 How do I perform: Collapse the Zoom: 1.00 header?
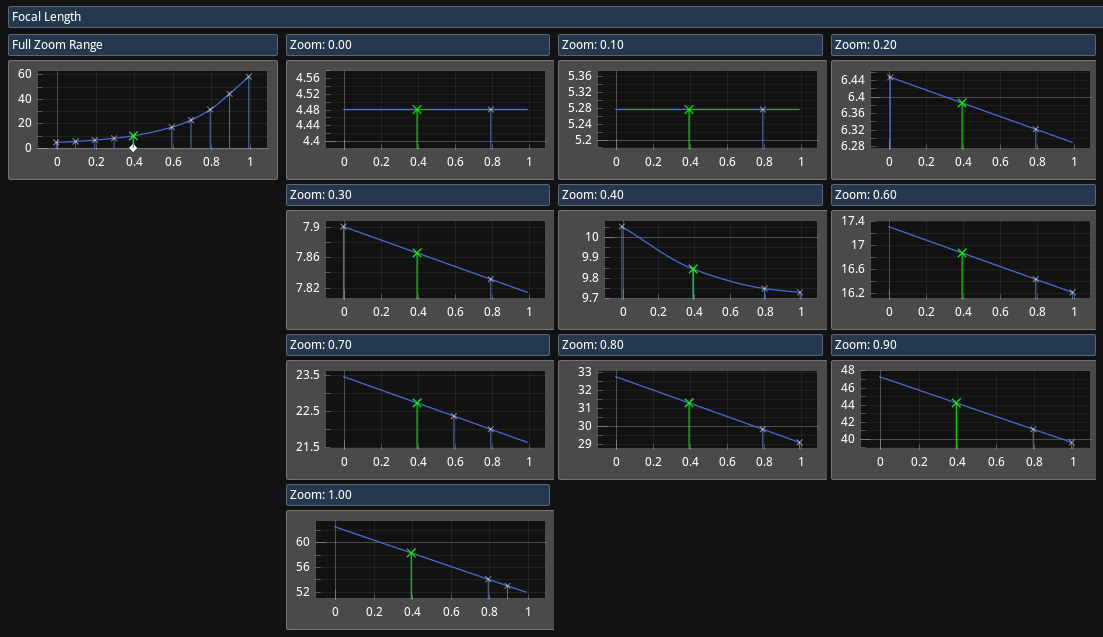click(x=417, y=495)
